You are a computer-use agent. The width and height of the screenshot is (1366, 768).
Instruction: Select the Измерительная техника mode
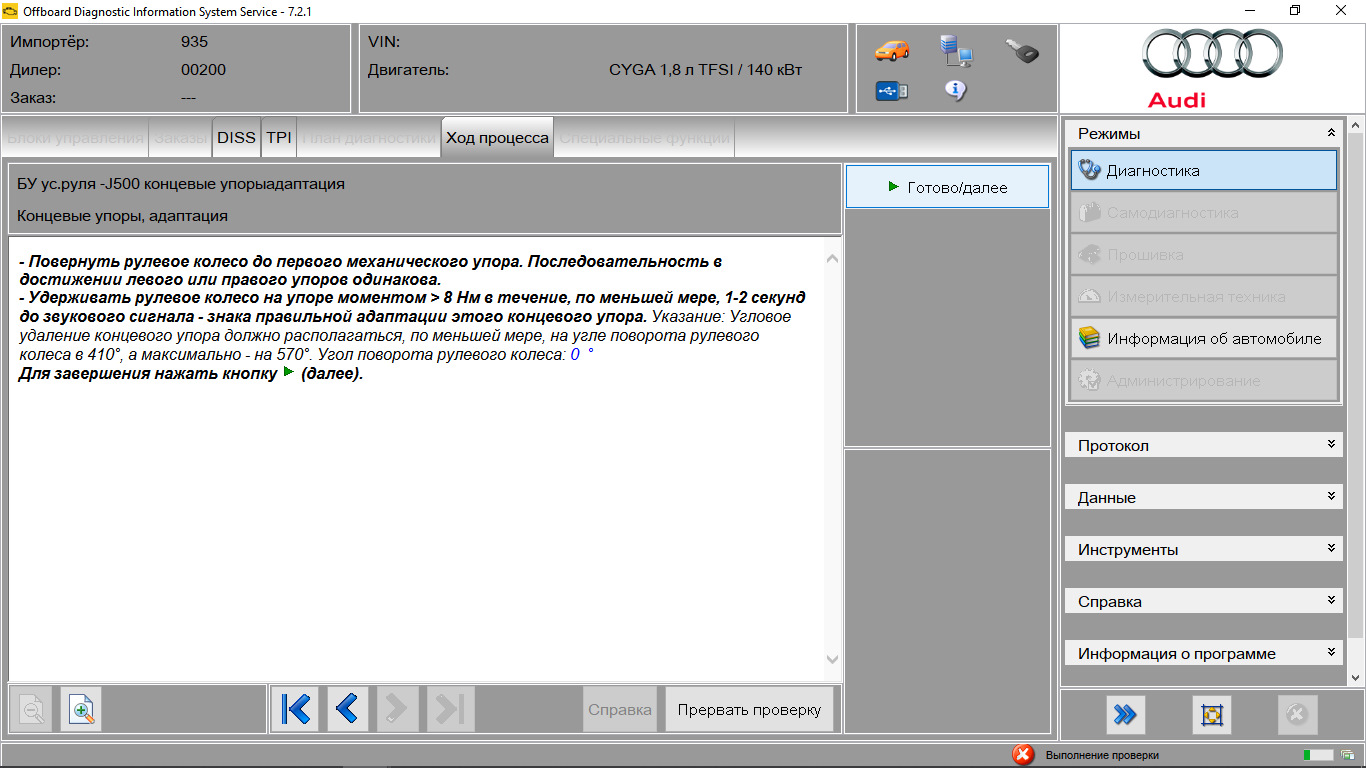(1204, 296)
